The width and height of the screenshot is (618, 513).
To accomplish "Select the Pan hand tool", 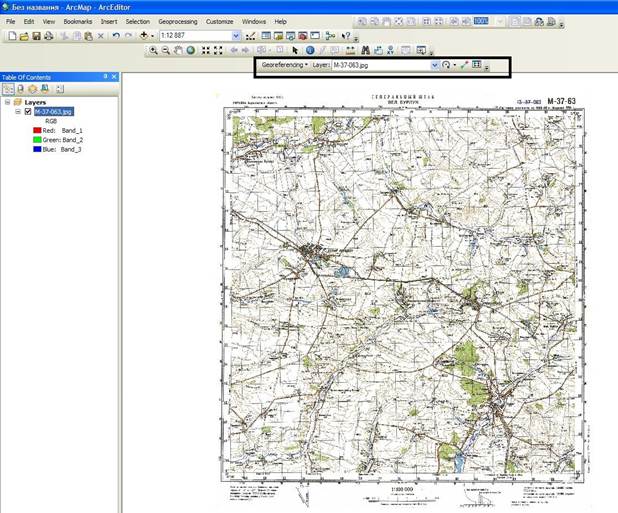I will pos(178,50).
